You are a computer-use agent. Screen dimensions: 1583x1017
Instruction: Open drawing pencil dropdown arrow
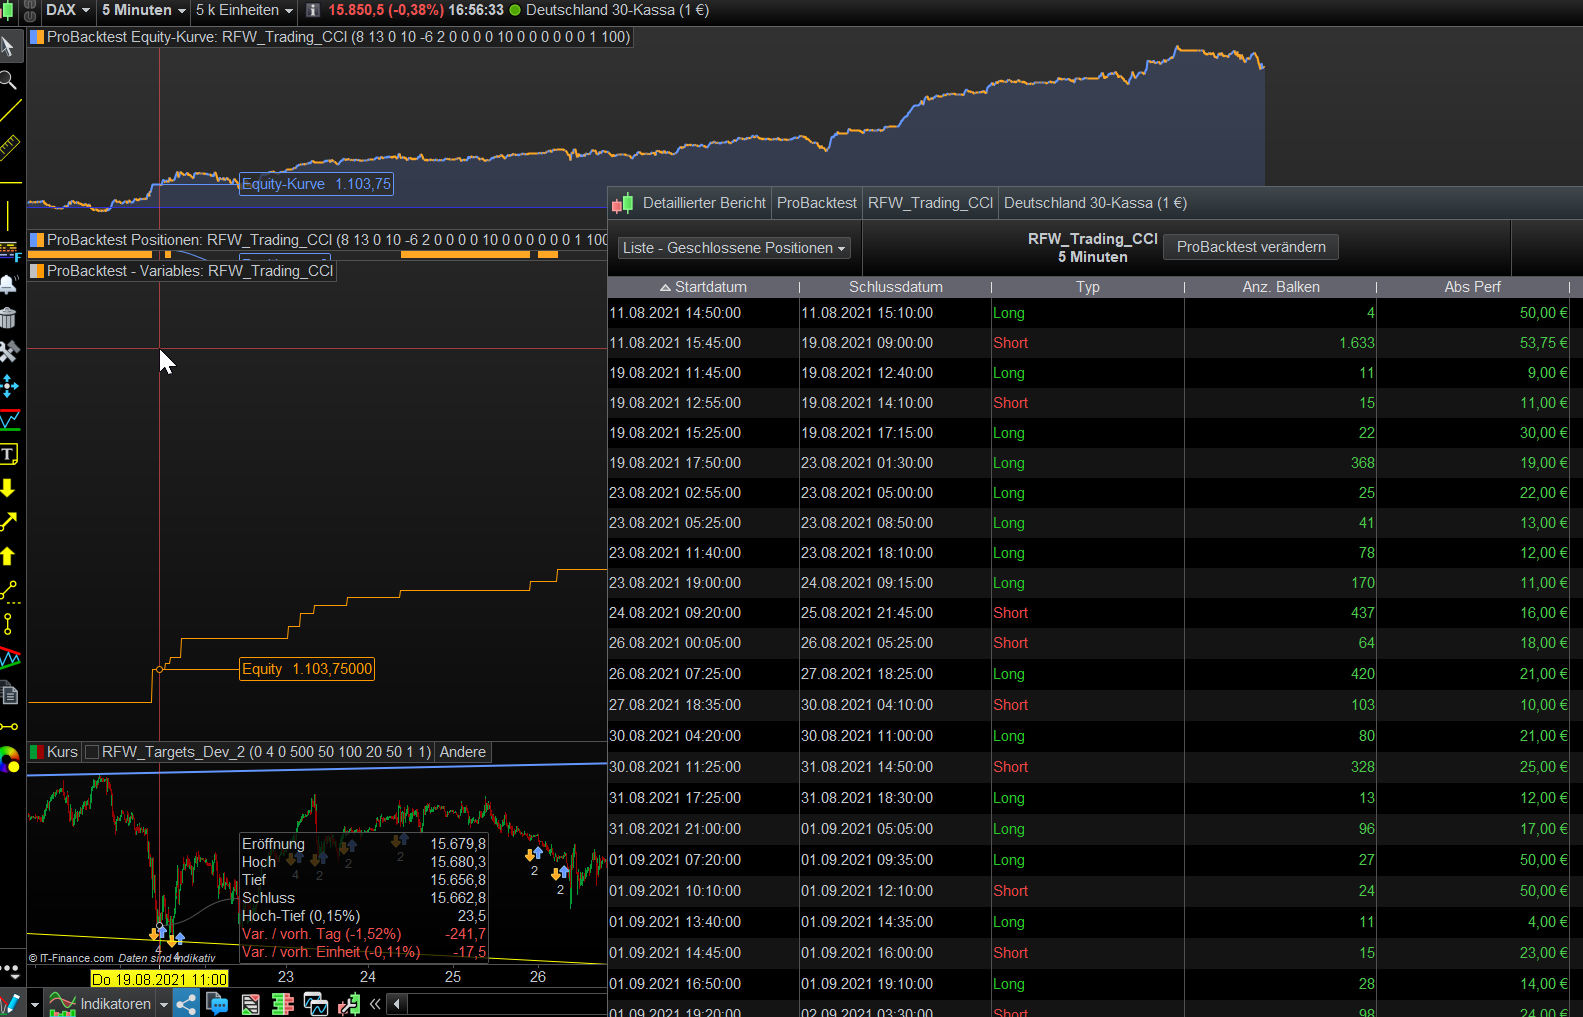coord(35,1004)
